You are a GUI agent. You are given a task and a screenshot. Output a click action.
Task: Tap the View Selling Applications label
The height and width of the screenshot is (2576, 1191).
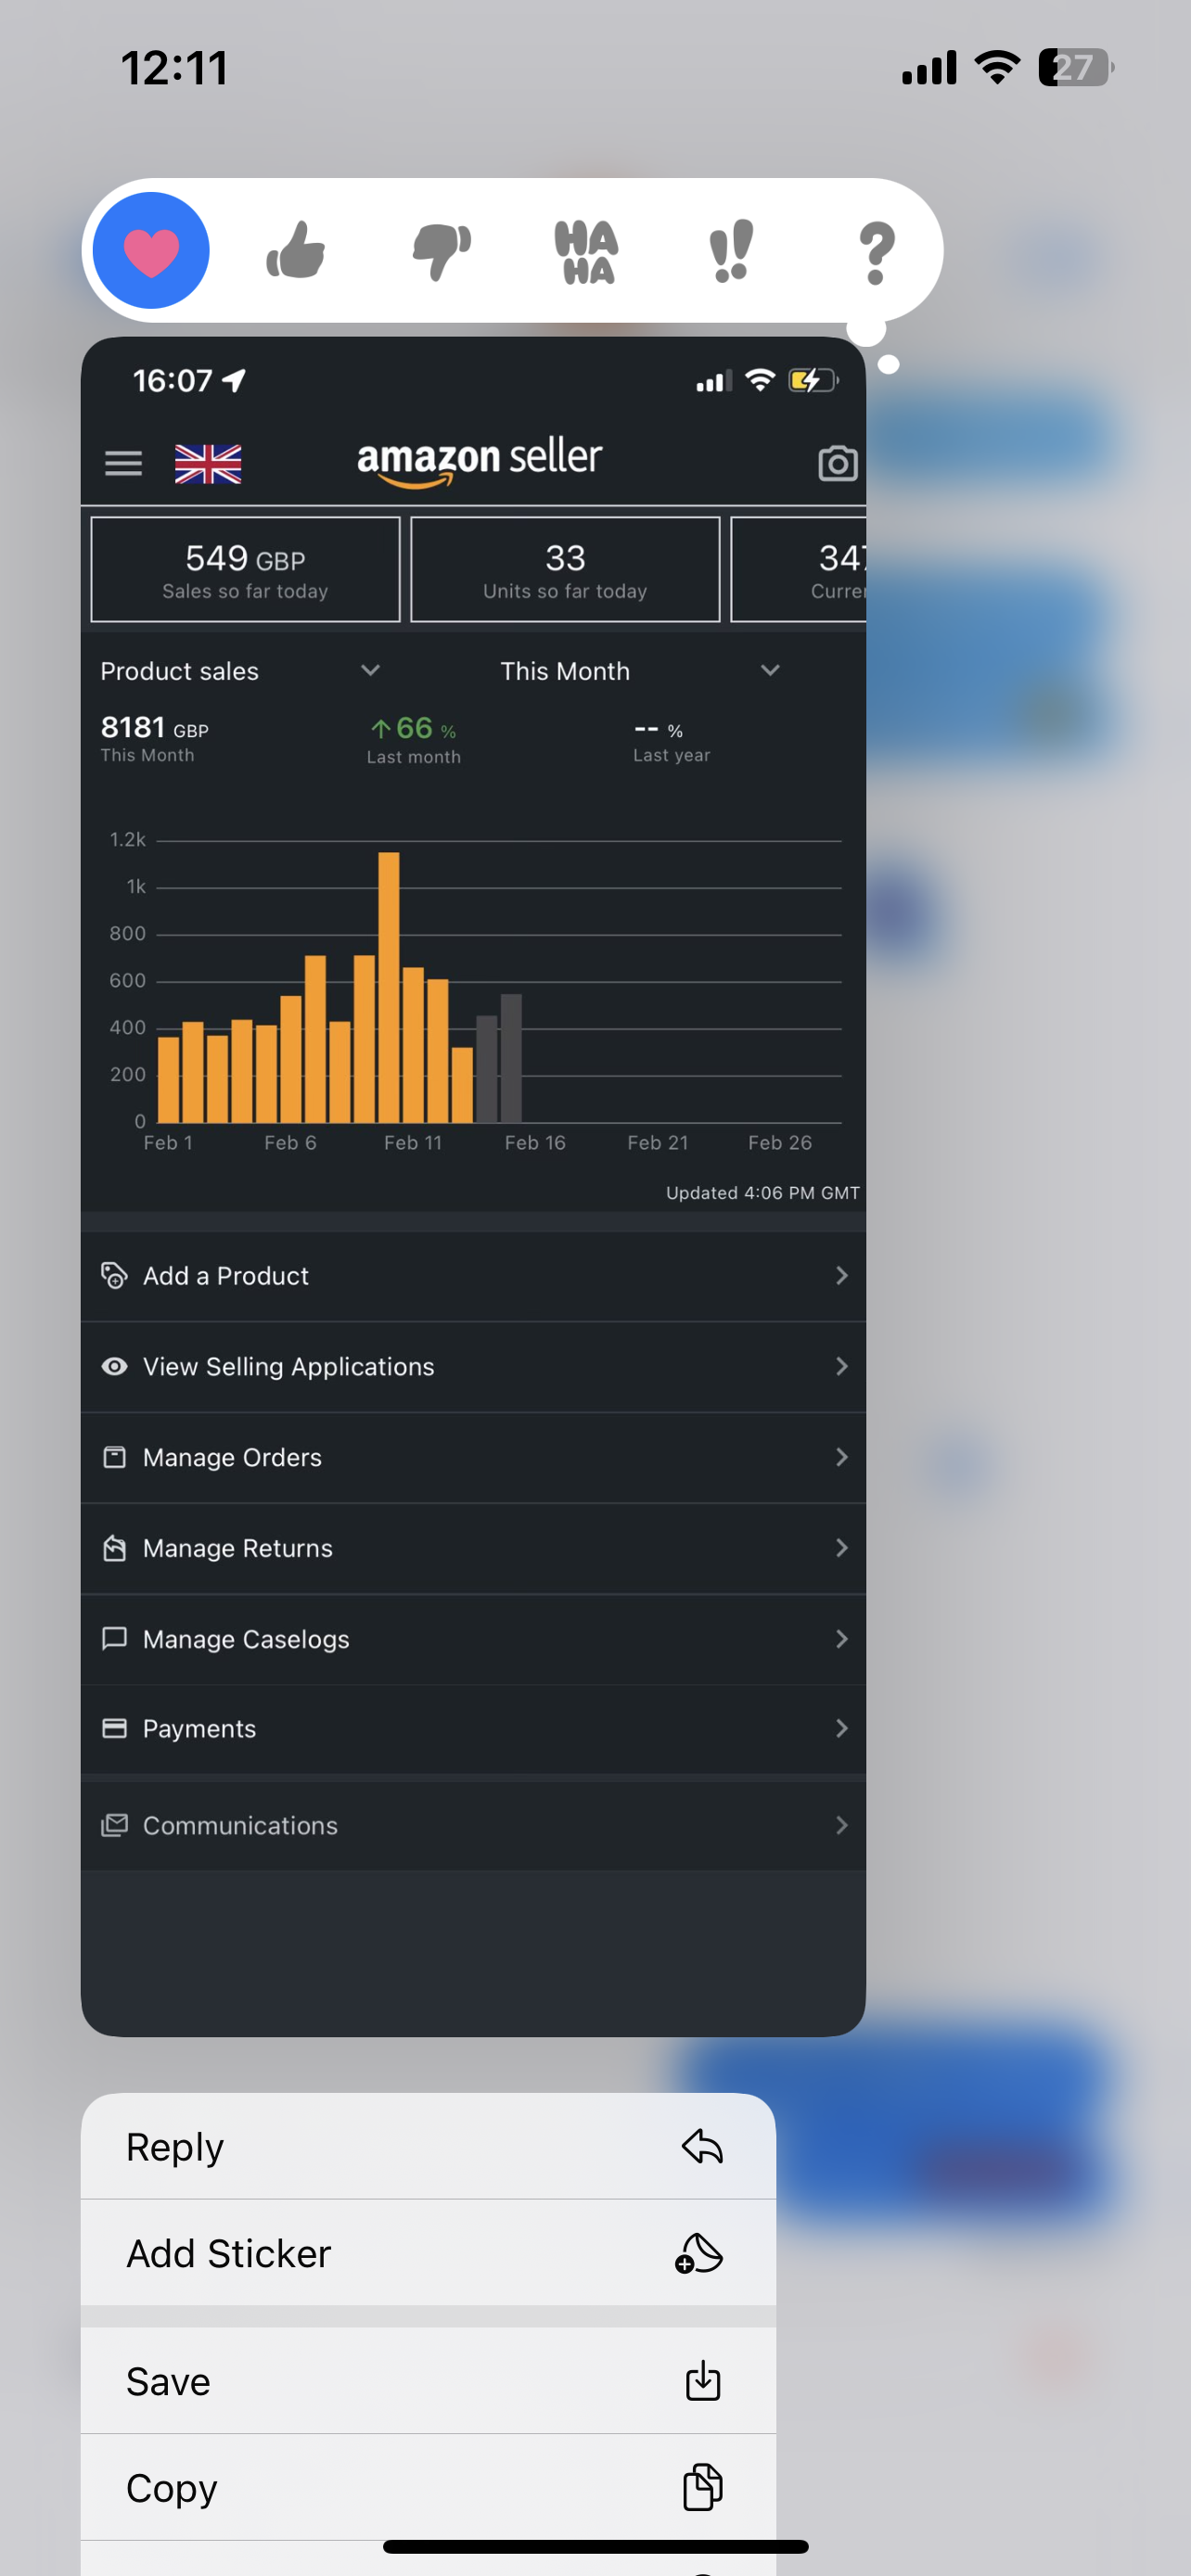[x=288, y=1366]
